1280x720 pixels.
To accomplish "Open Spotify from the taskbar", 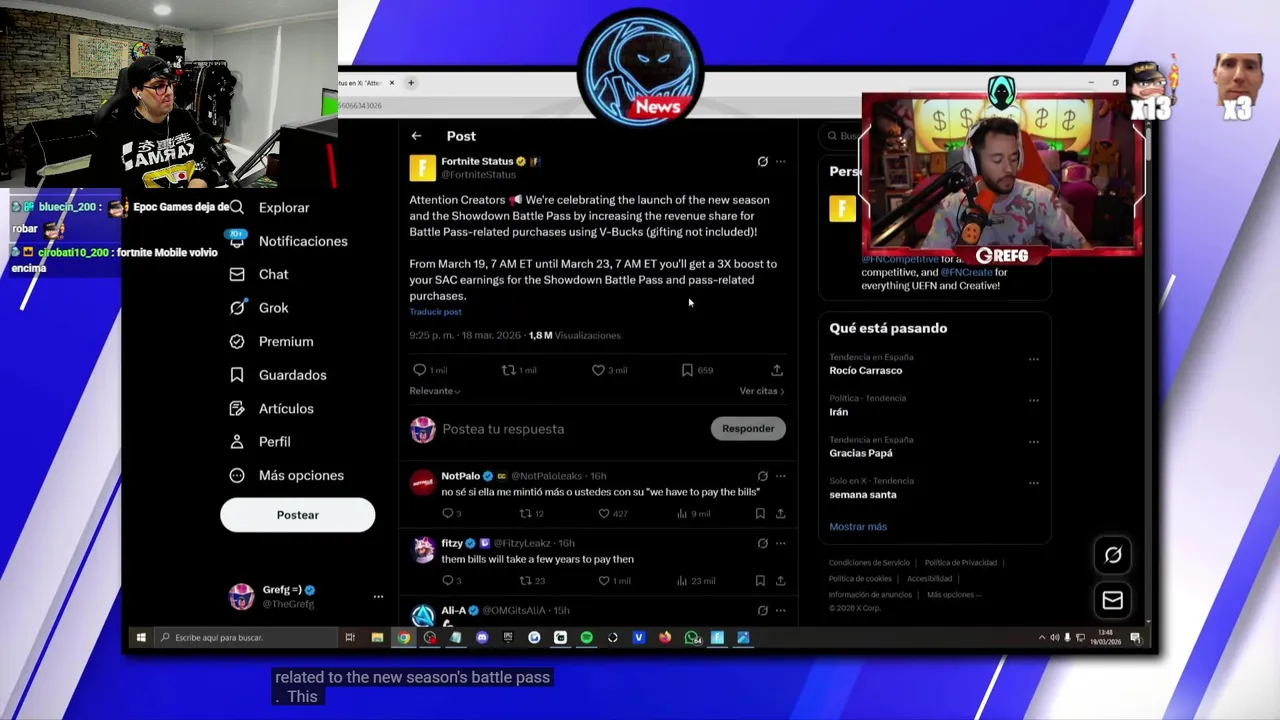I will tap(586, 638).
